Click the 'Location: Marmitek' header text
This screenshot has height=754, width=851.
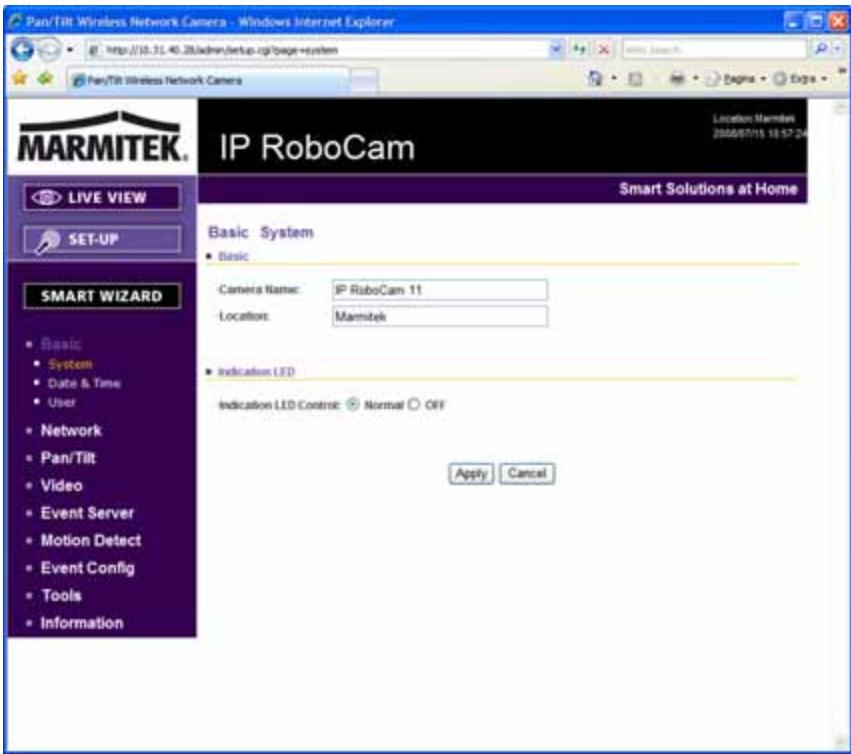pos(754,118)
